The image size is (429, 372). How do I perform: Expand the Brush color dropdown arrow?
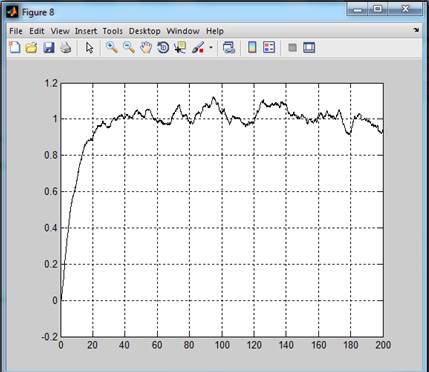click(211, 48)
